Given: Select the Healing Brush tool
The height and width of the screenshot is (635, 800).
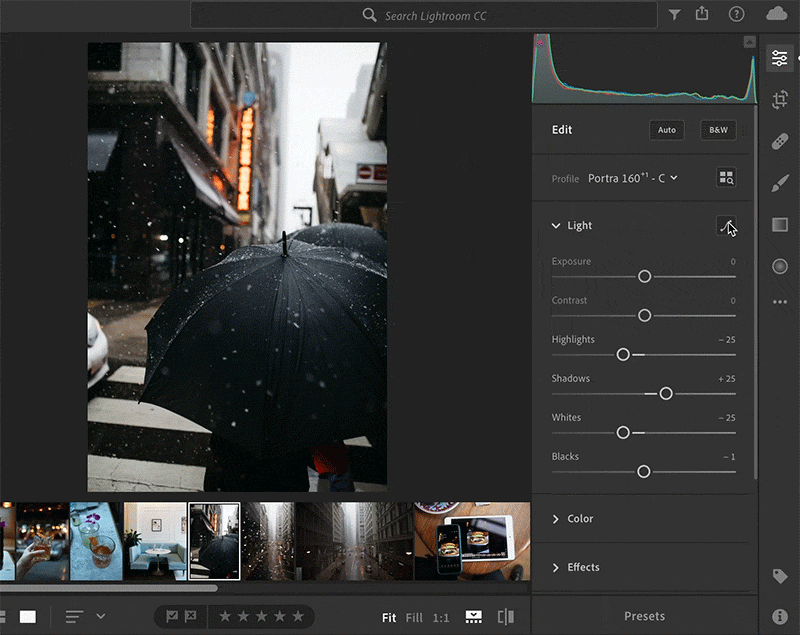Looking at the screenshot, I should tap(780, 141).
